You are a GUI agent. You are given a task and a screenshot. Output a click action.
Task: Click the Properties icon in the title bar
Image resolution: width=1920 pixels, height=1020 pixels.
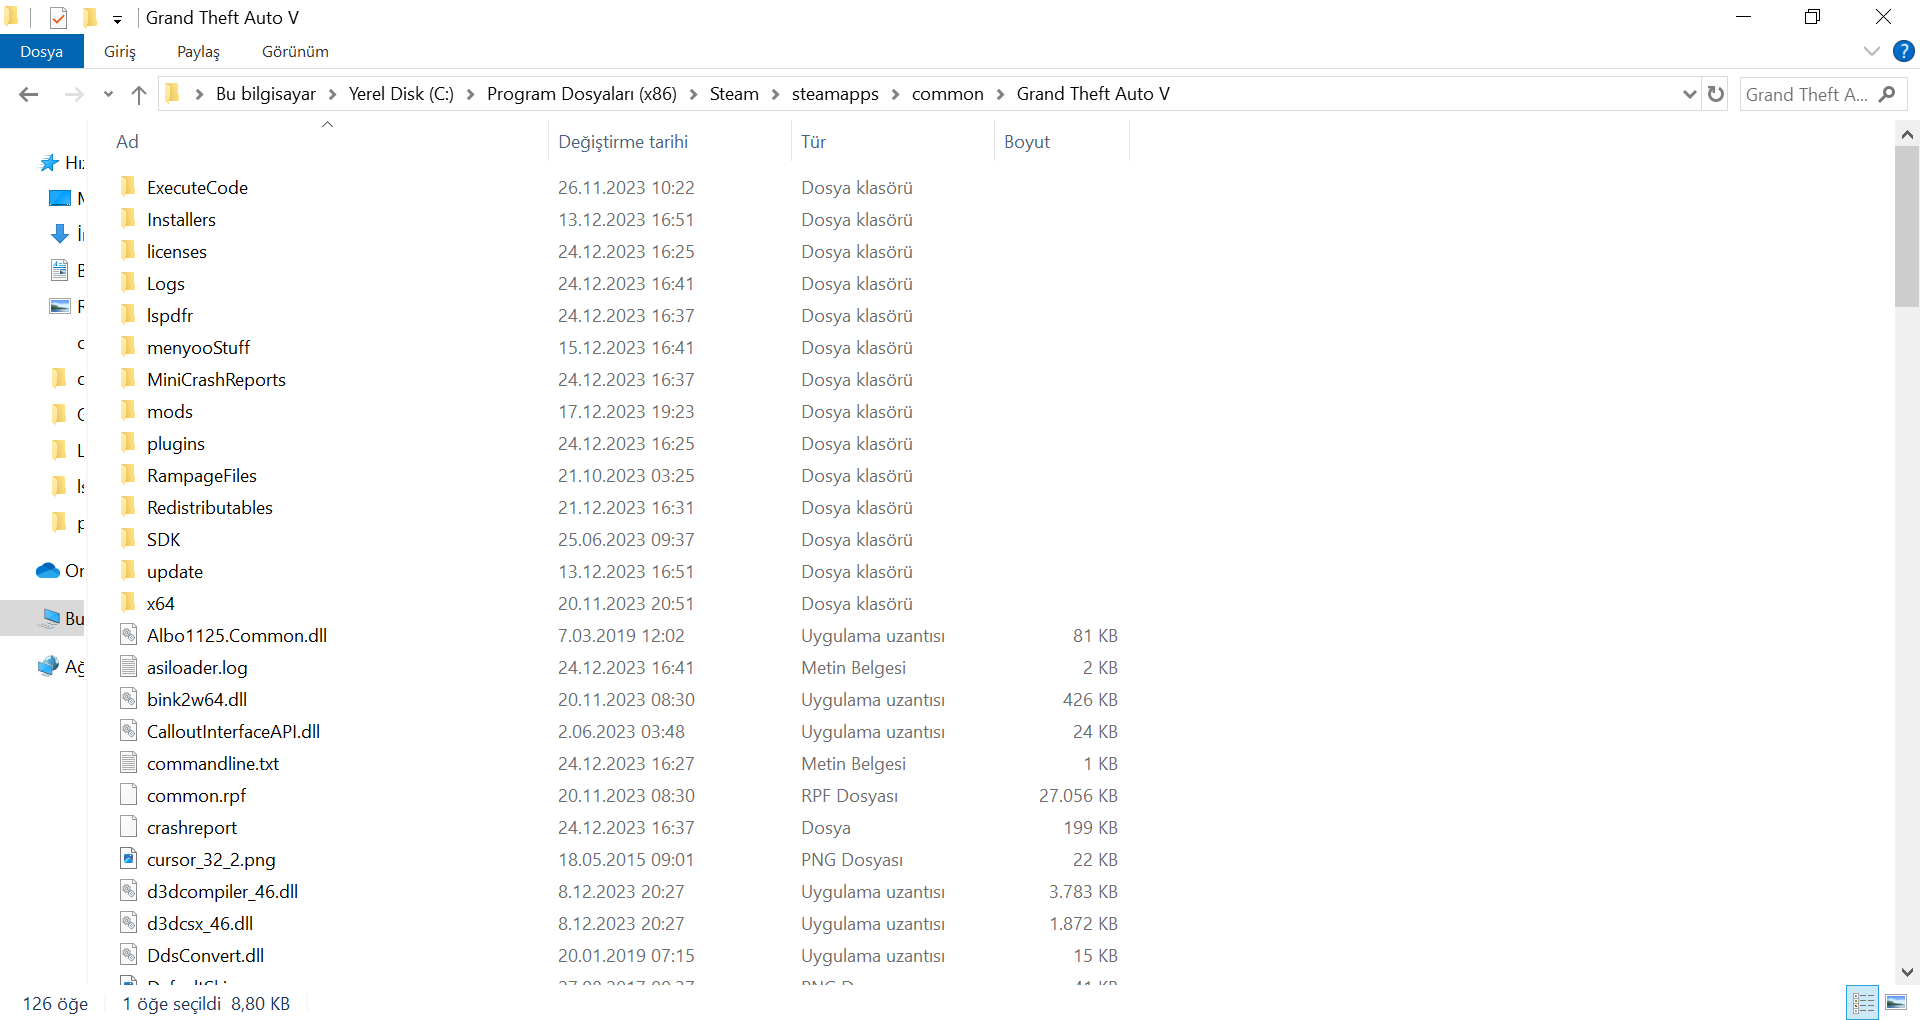point(58,17)
